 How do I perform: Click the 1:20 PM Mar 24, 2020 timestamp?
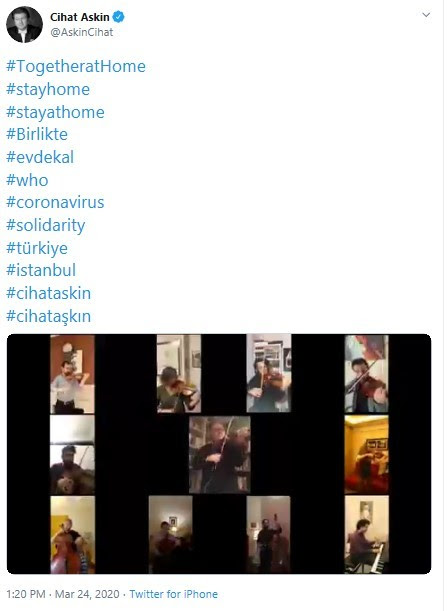click(x=63, y=594)
